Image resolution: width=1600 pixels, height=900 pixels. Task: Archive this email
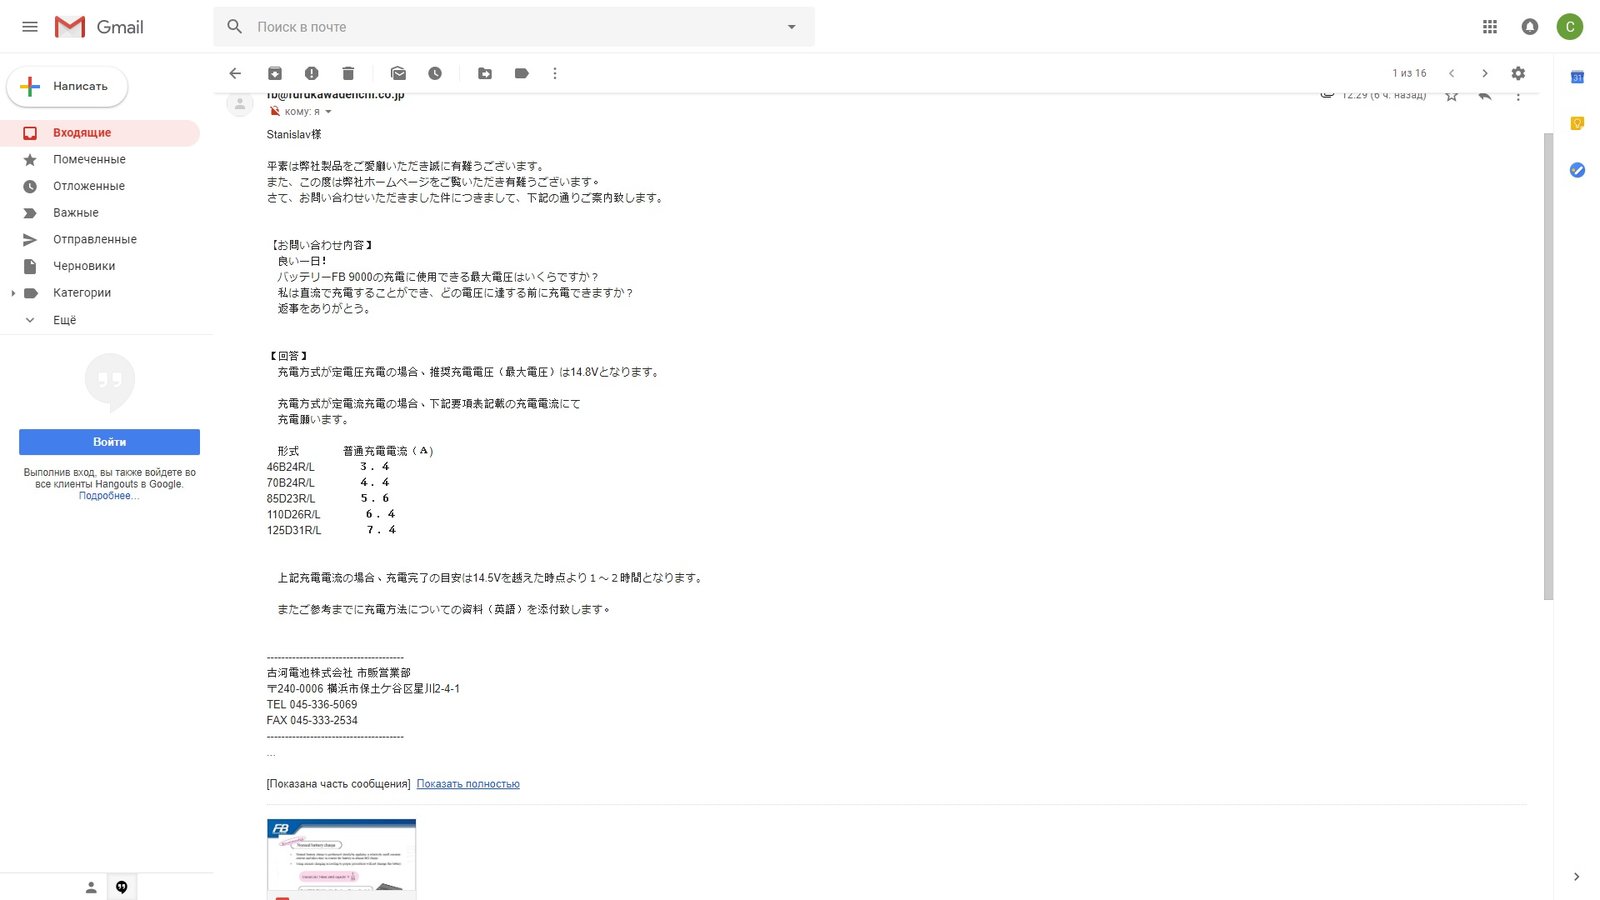[x=275, y=73]
